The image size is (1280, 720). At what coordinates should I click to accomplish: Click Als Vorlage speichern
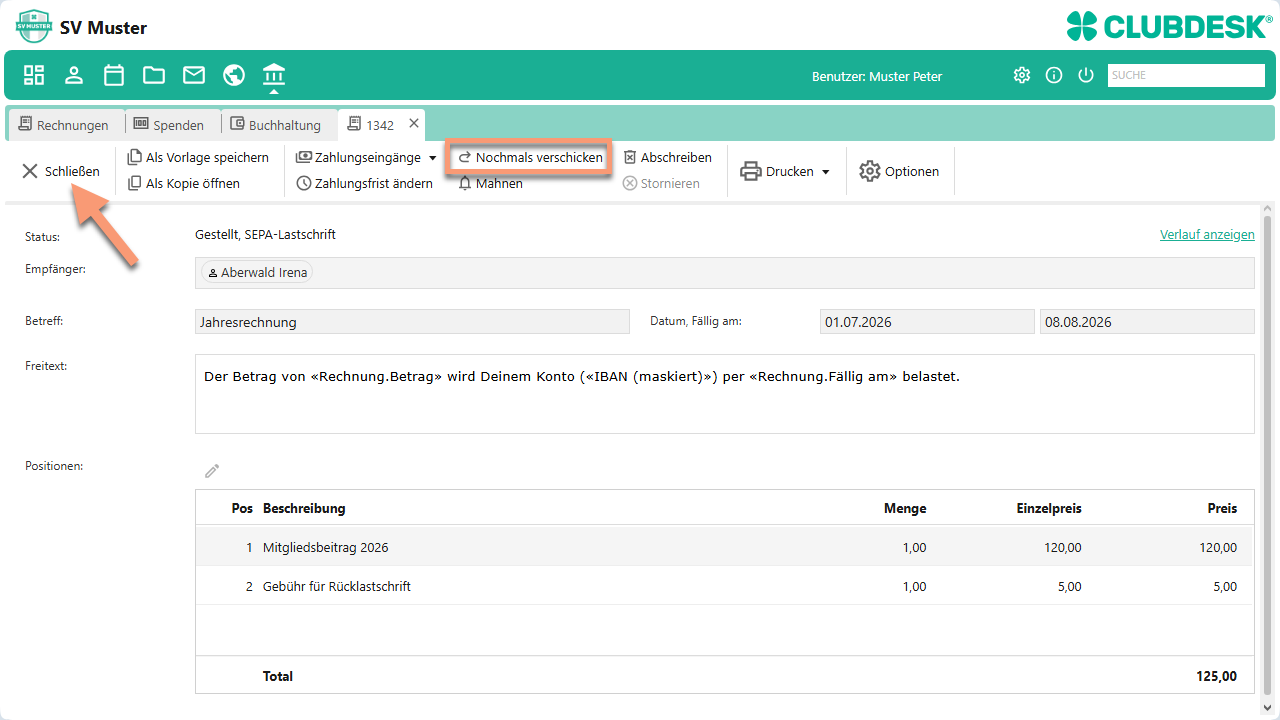pos(198,157)
